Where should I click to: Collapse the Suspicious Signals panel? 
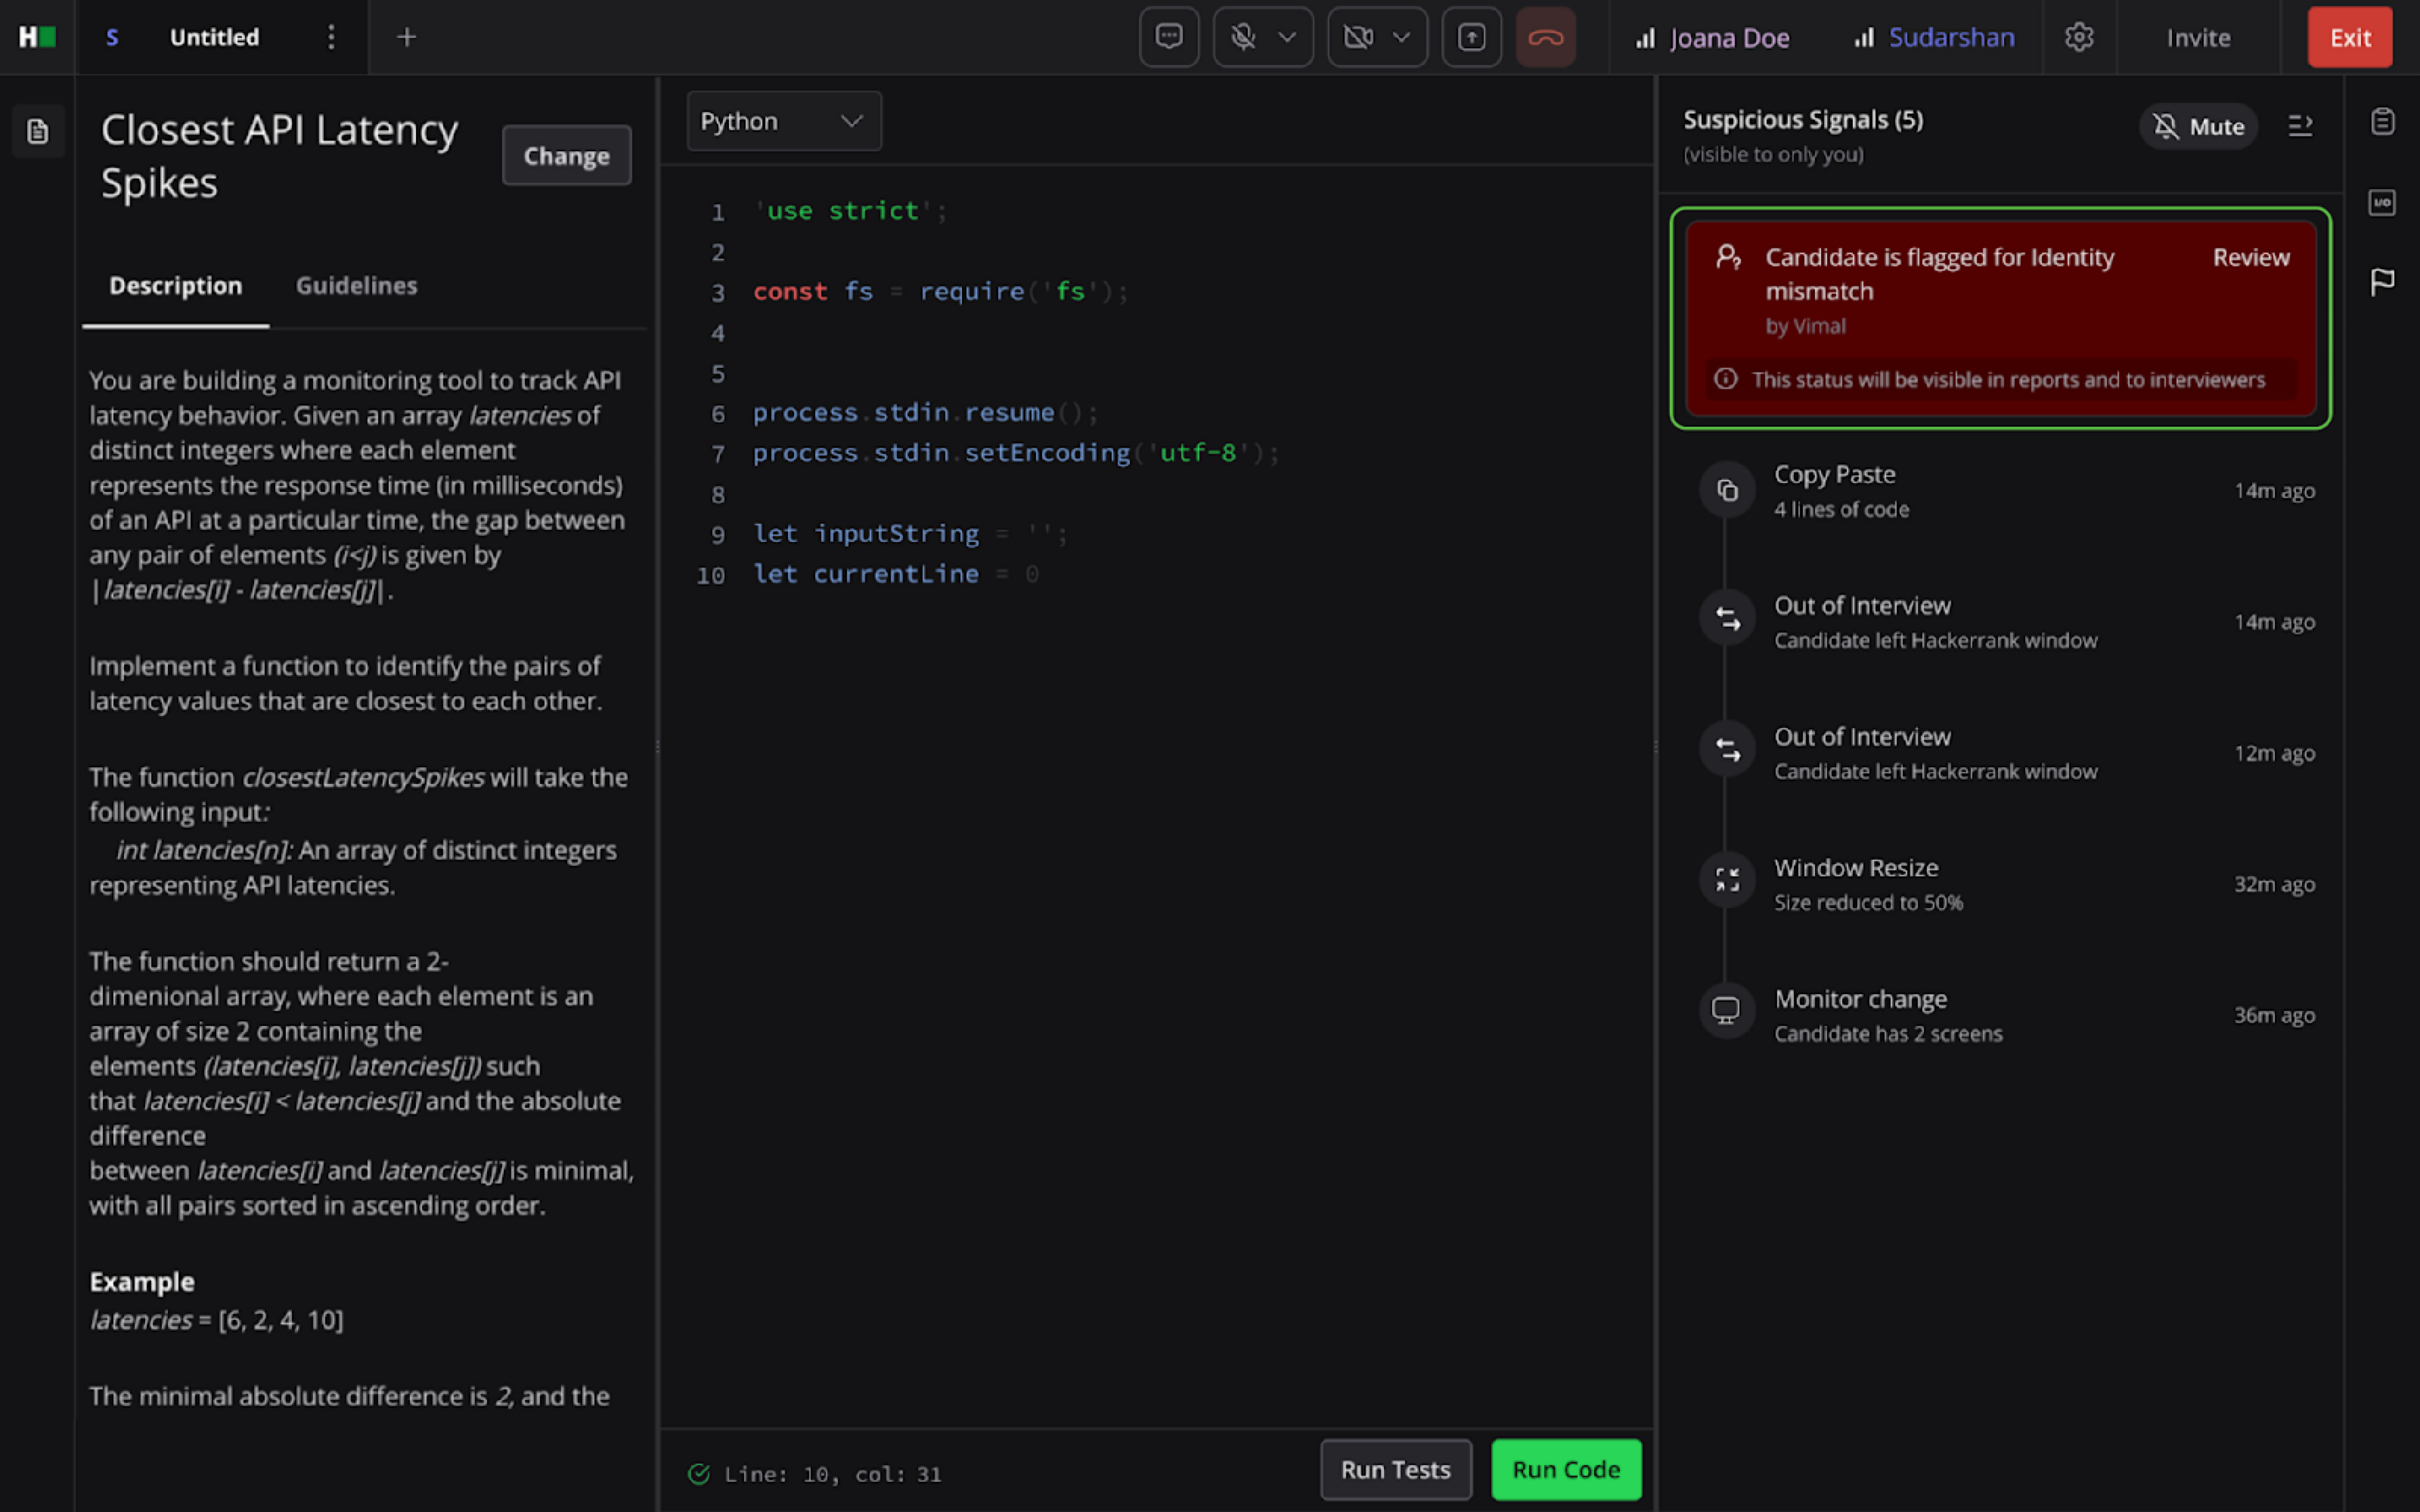coord(2300,126)
